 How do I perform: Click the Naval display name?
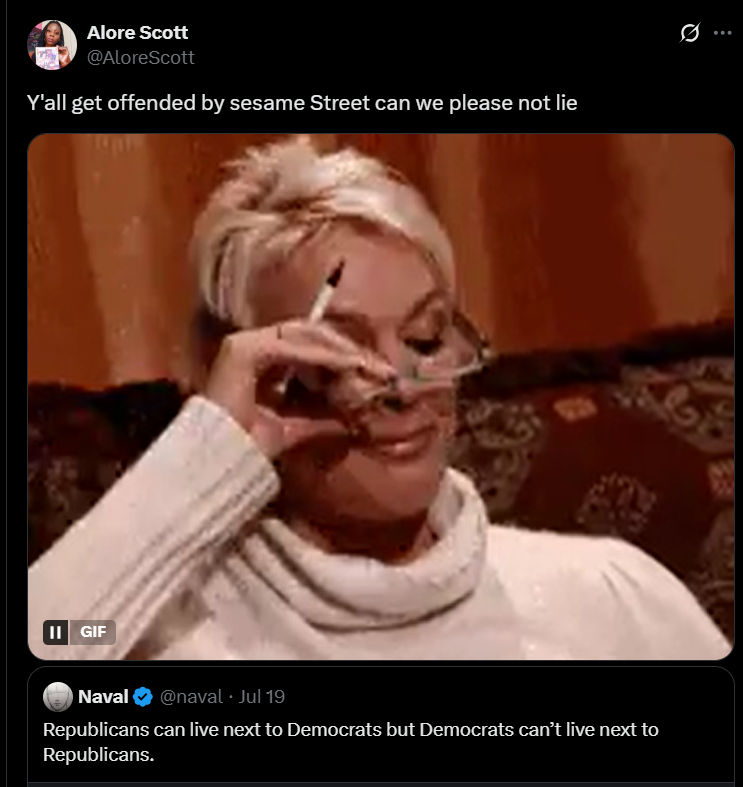pyautogui.click(x=103, y=697)
